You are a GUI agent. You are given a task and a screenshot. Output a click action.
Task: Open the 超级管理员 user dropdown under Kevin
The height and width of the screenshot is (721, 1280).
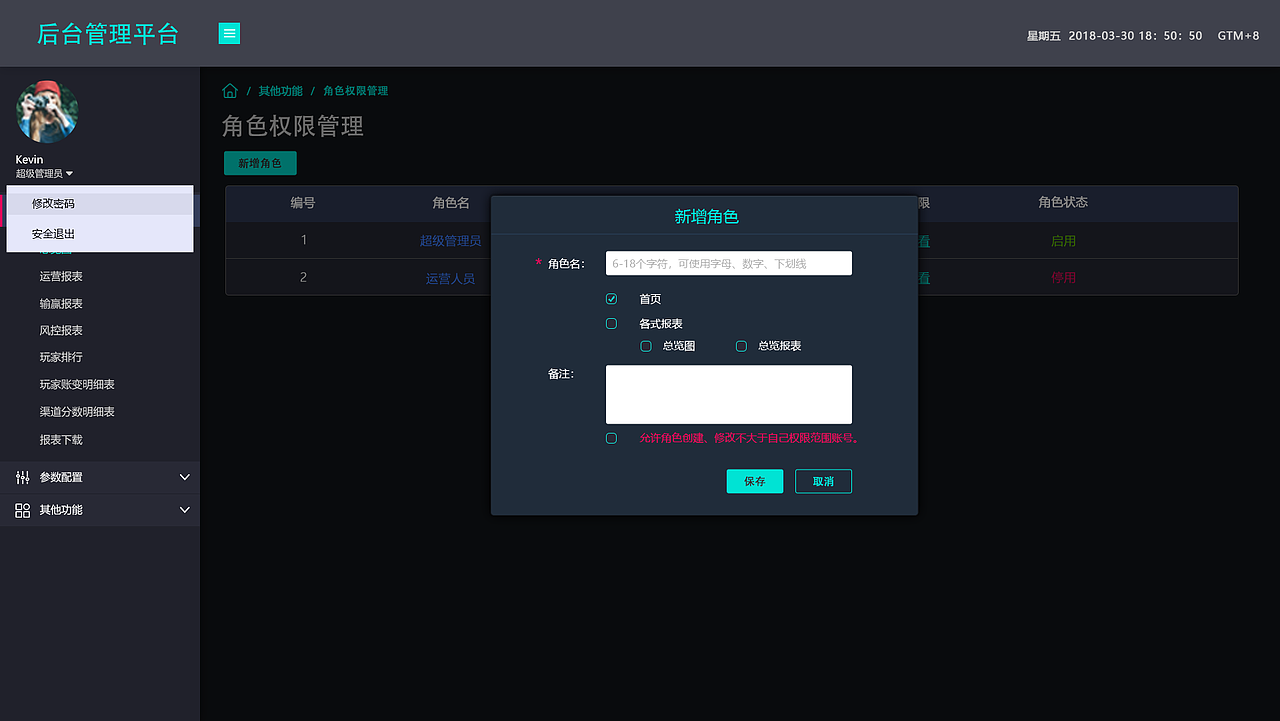(44, 172)
